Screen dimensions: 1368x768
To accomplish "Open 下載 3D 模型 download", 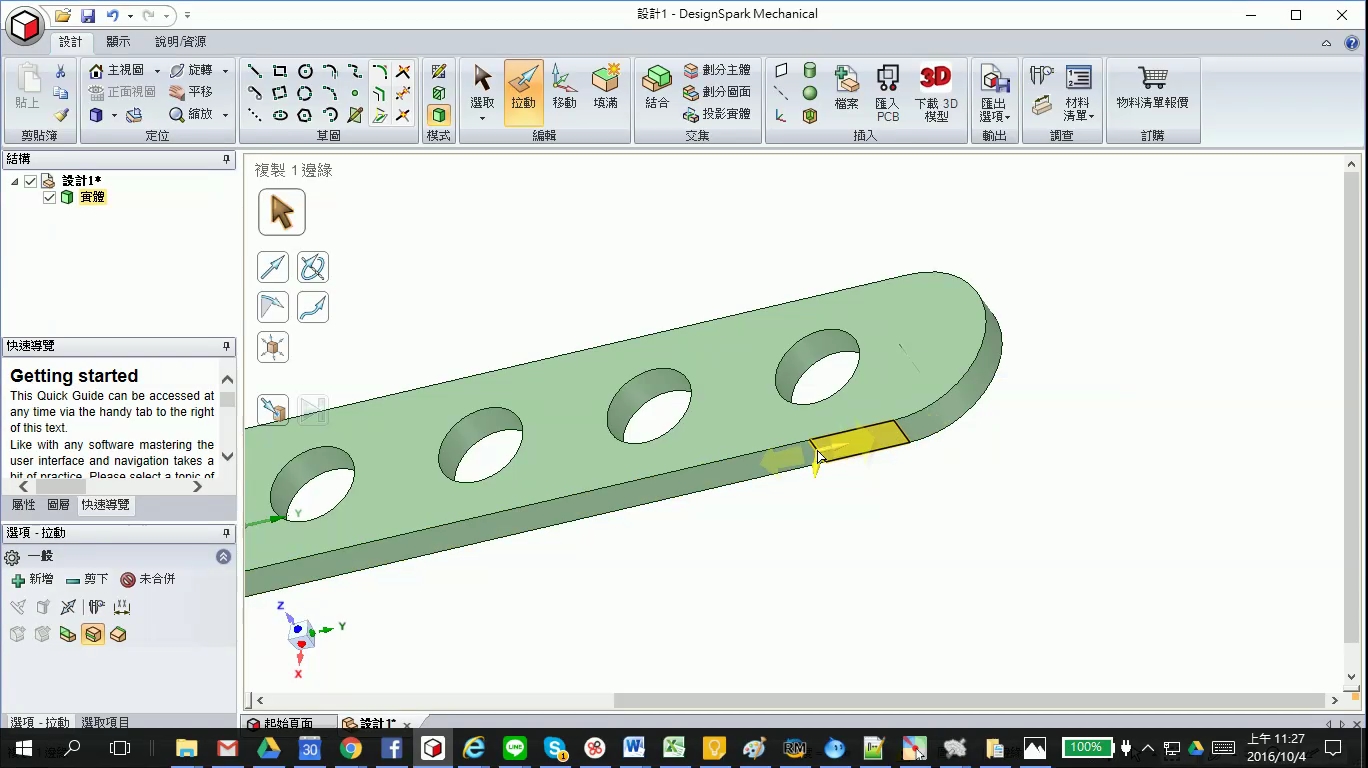I will click(936, 91).
